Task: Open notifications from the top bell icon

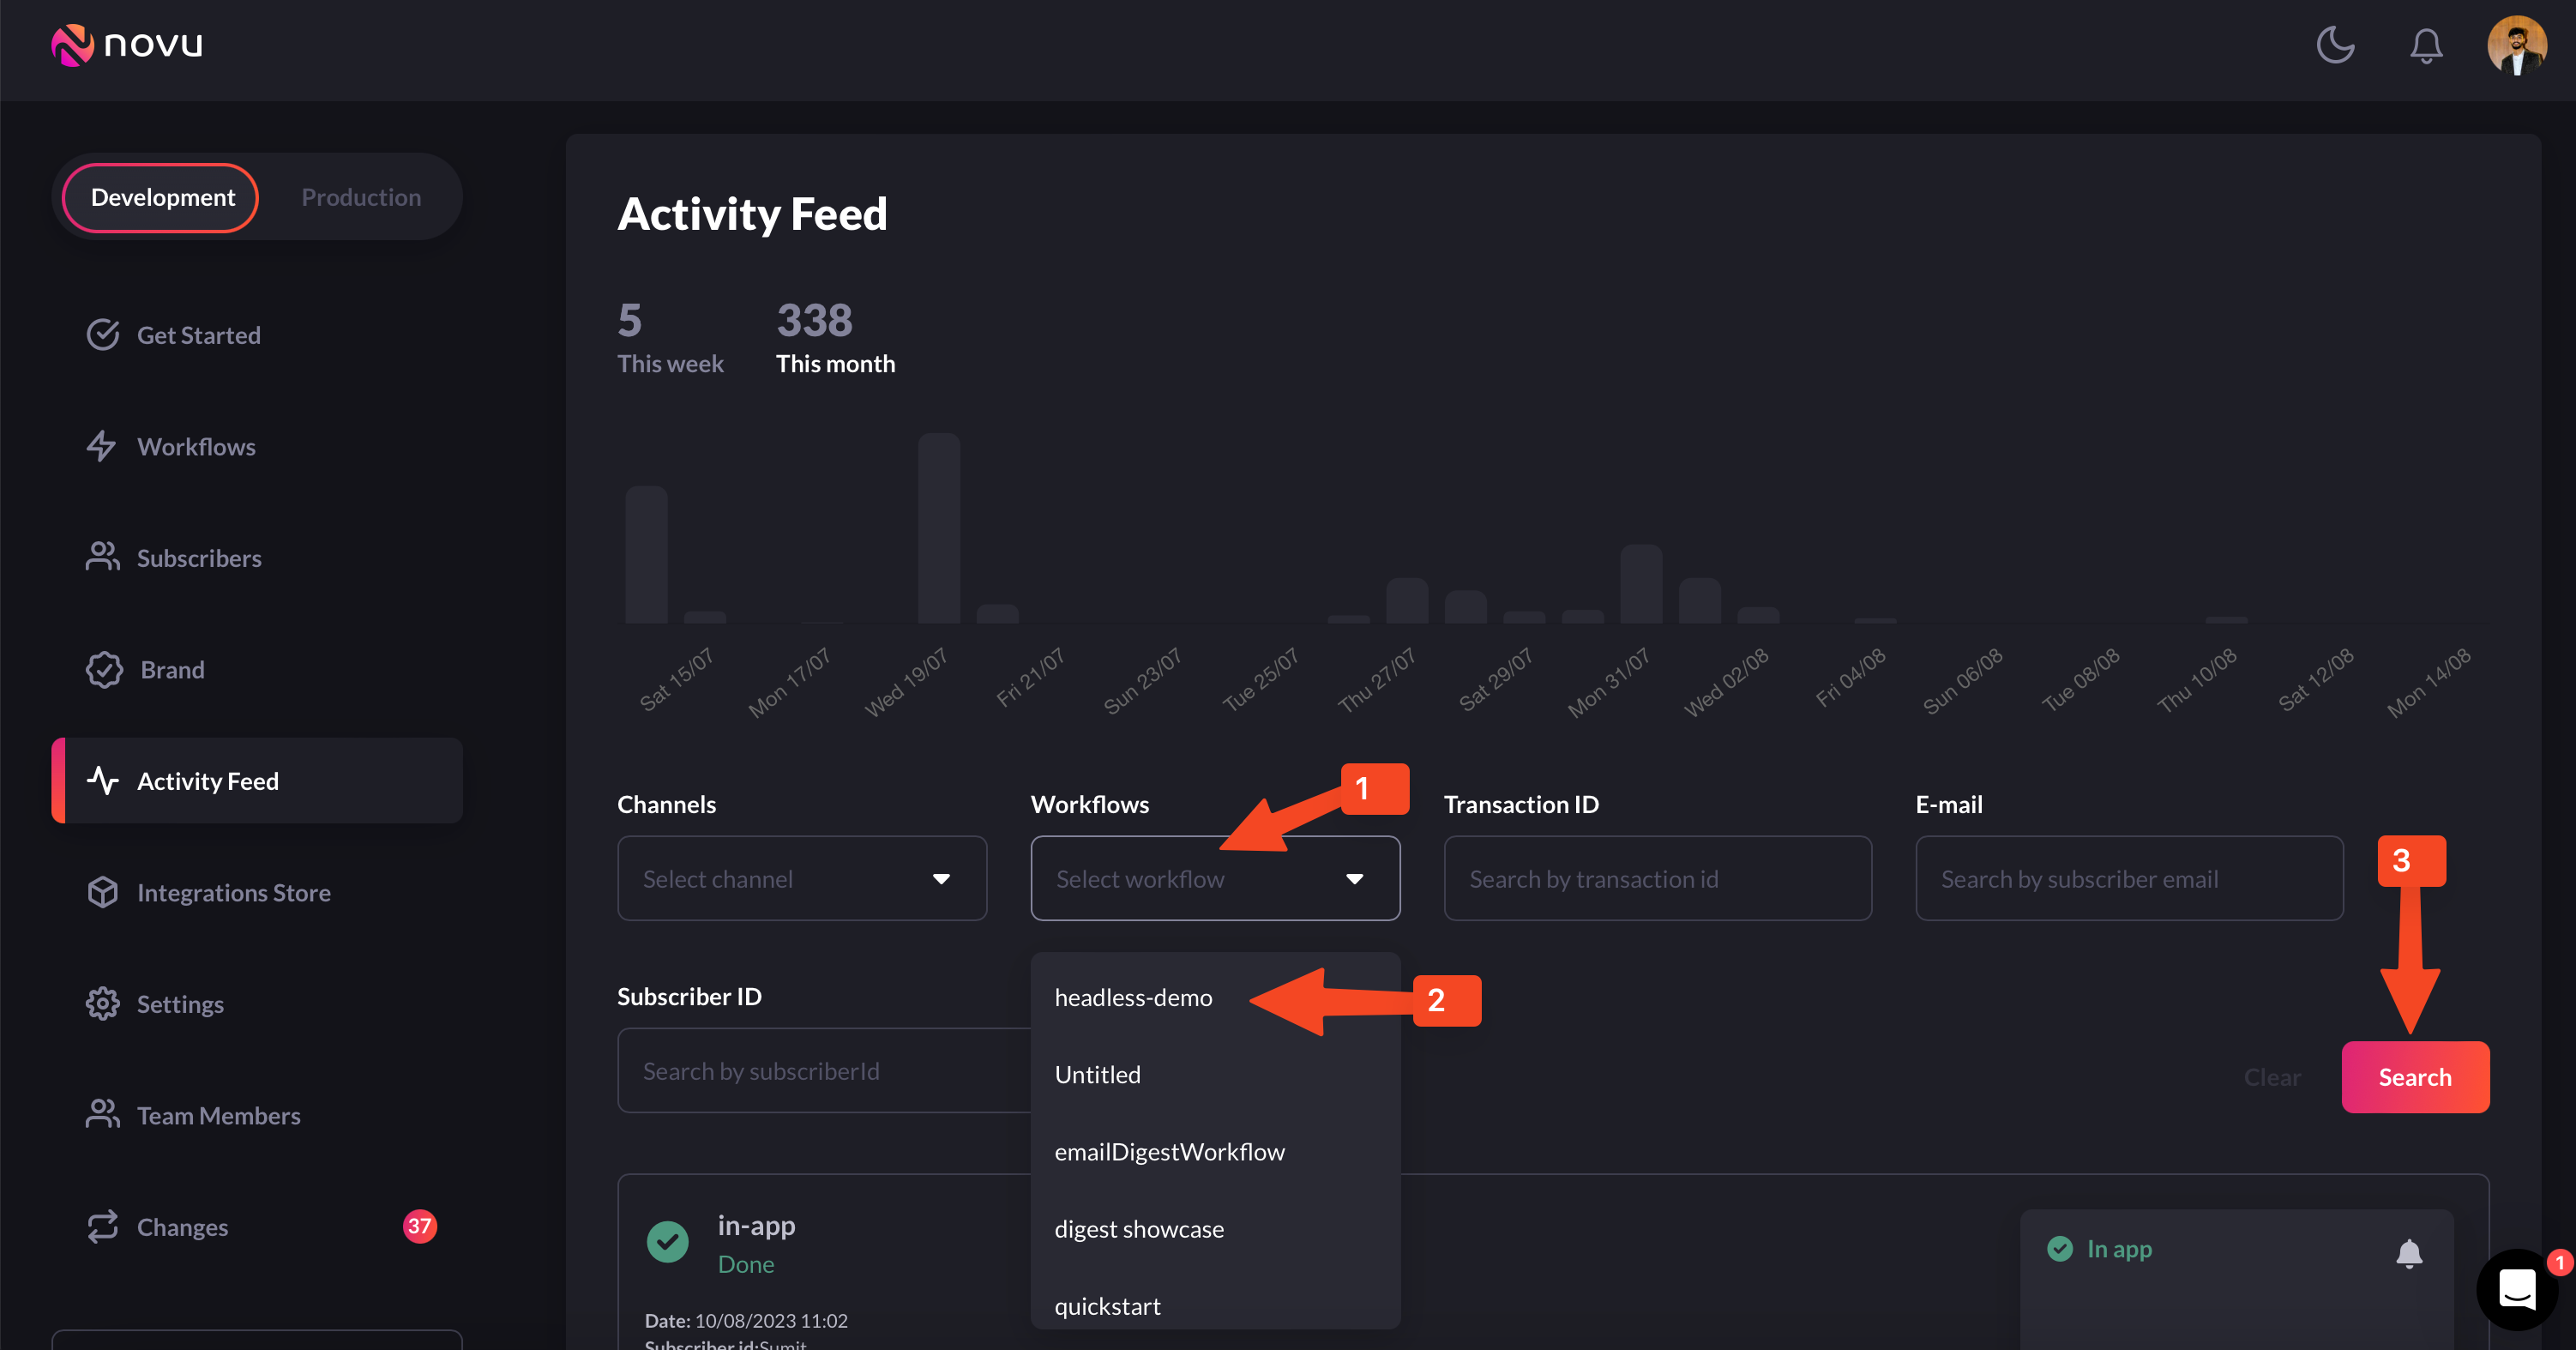Action: [x=2425, y=45]
